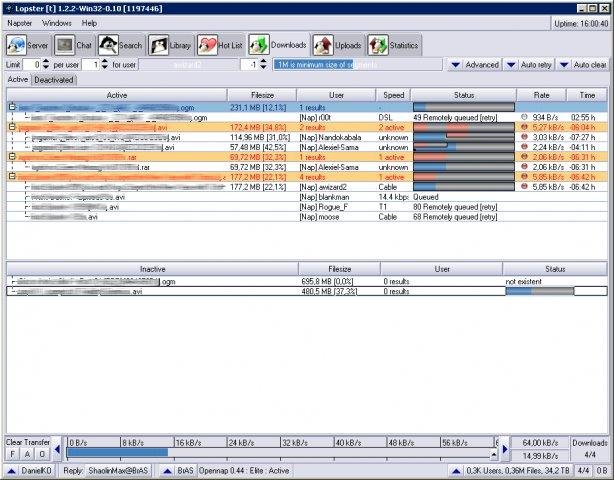The width and height of the screenshot is (614, 480).
Task: Click the Openap 0.44 : Elite : Active status text
Action: [244, 471]
